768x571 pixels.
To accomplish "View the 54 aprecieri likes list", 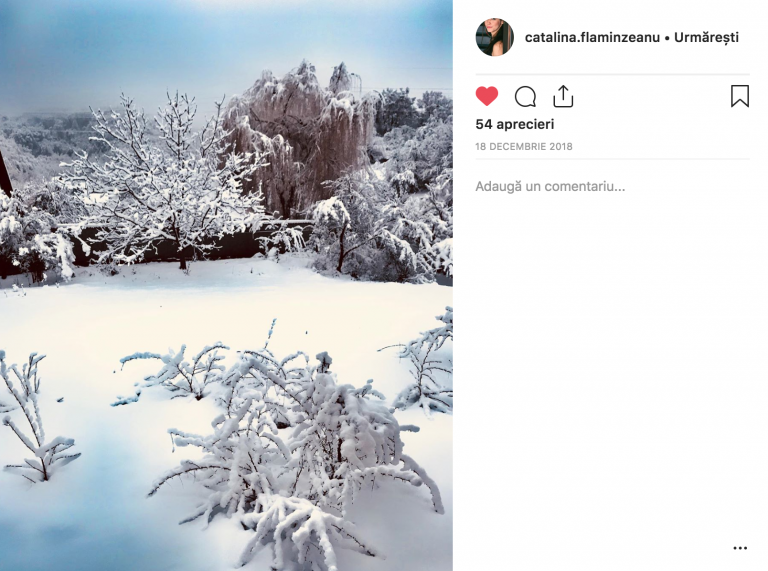I will coord(515,124).
